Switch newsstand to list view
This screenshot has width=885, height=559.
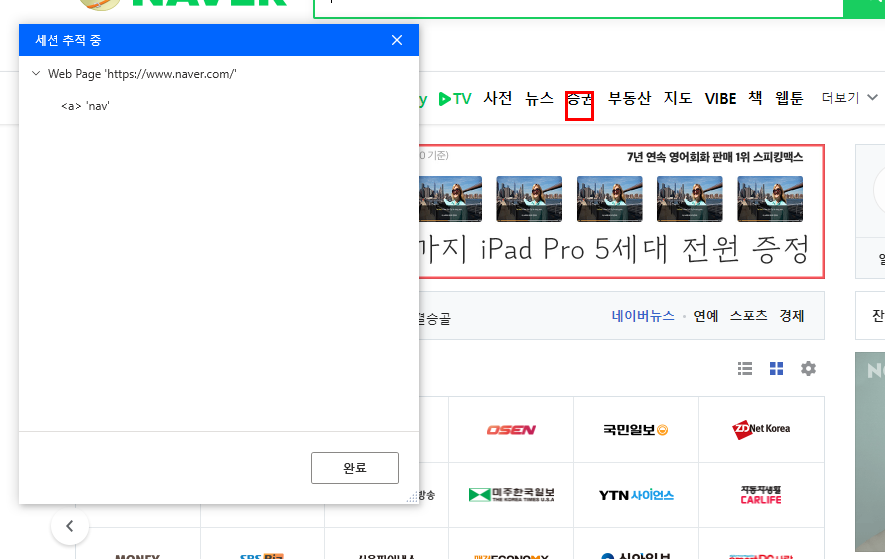coord(745,369)
